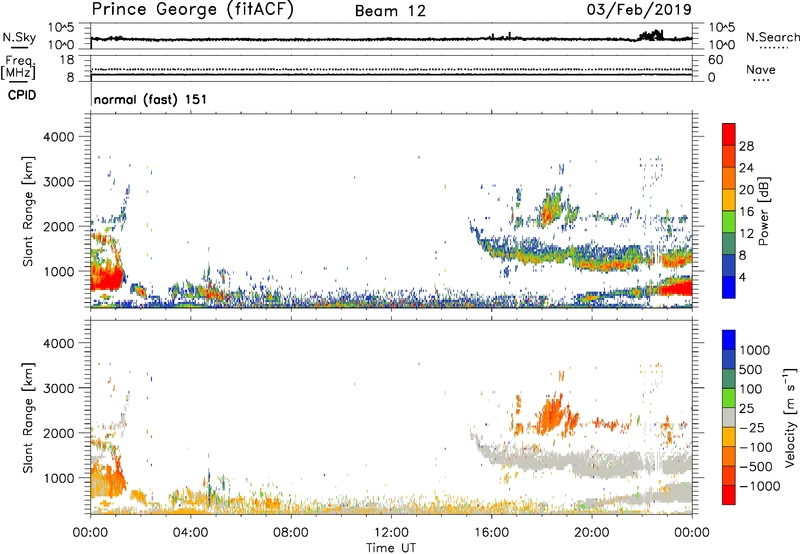Click the yellow 16-20 dB power swatch
The height and width of the screenshot is (554, 800).
(729, 200)
